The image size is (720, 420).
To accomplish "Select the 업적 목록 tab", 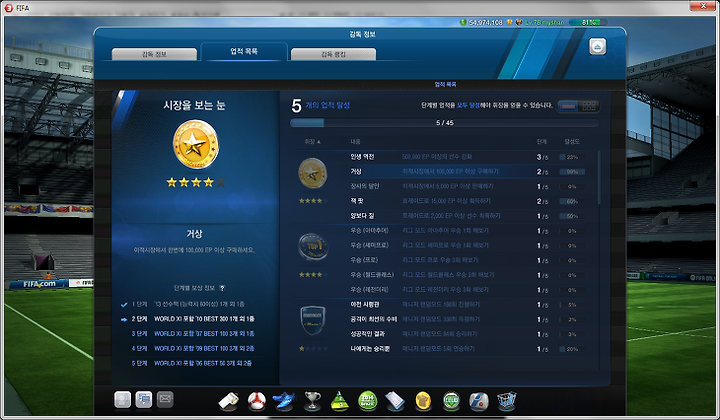I will (244, 51).
